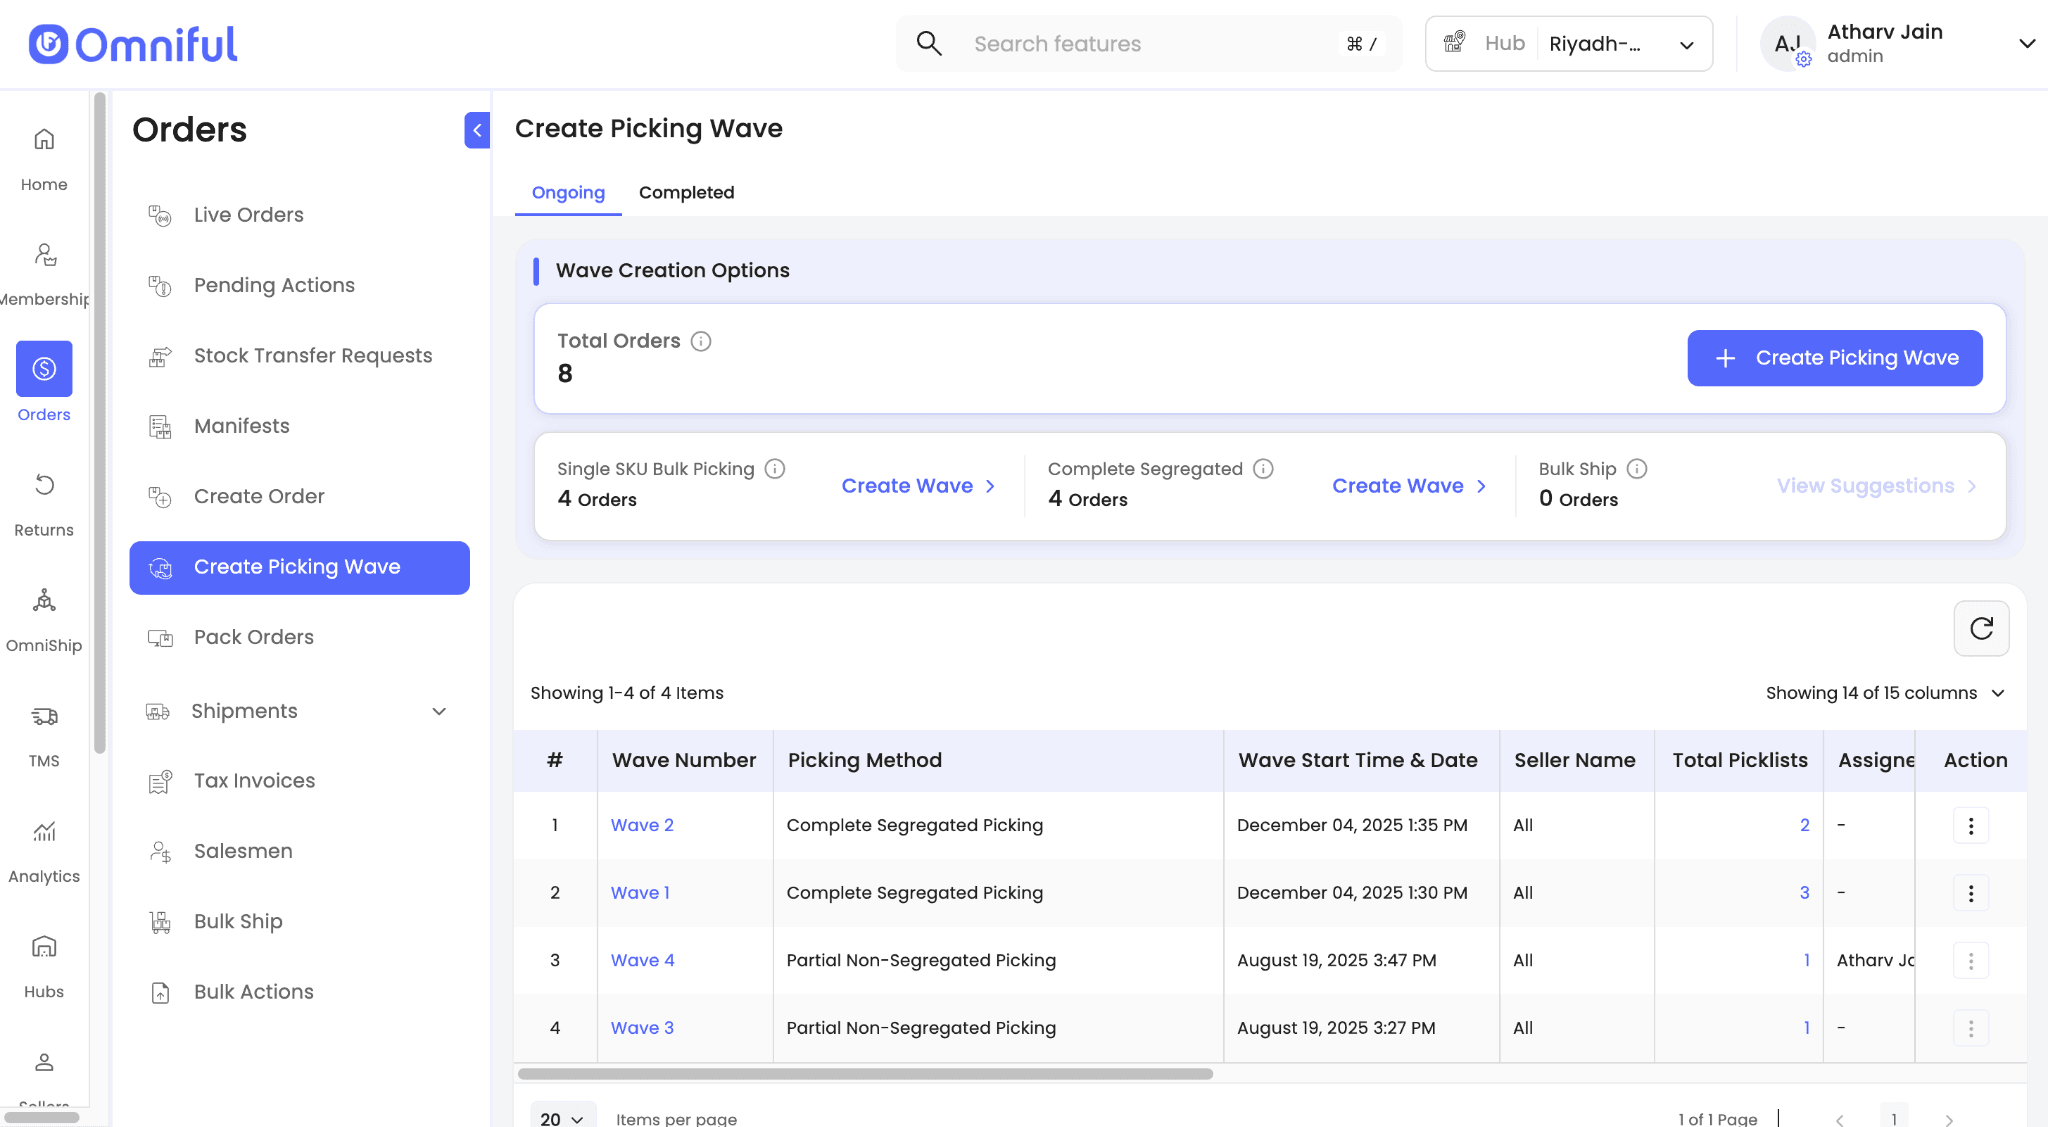Image resolution: width=2048 pixels, height=1127 pixels.
Task: Expand the Shipments submenu
Action: 439,711
